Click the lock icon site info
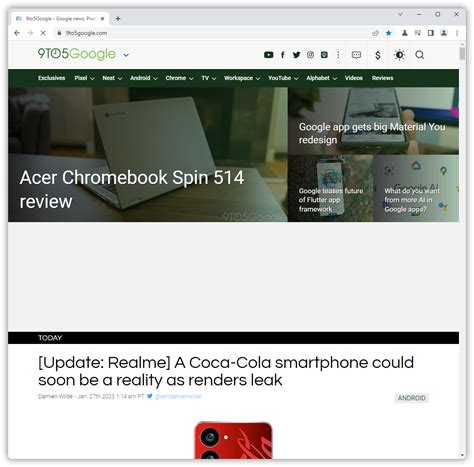The height and width of the screenshot is (467, 474). pos(59,33)
